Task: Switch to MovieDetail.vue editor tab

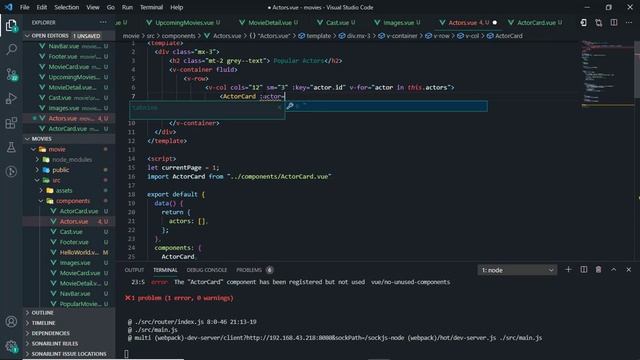Action: pyautogui.click(x=269, y=22)
